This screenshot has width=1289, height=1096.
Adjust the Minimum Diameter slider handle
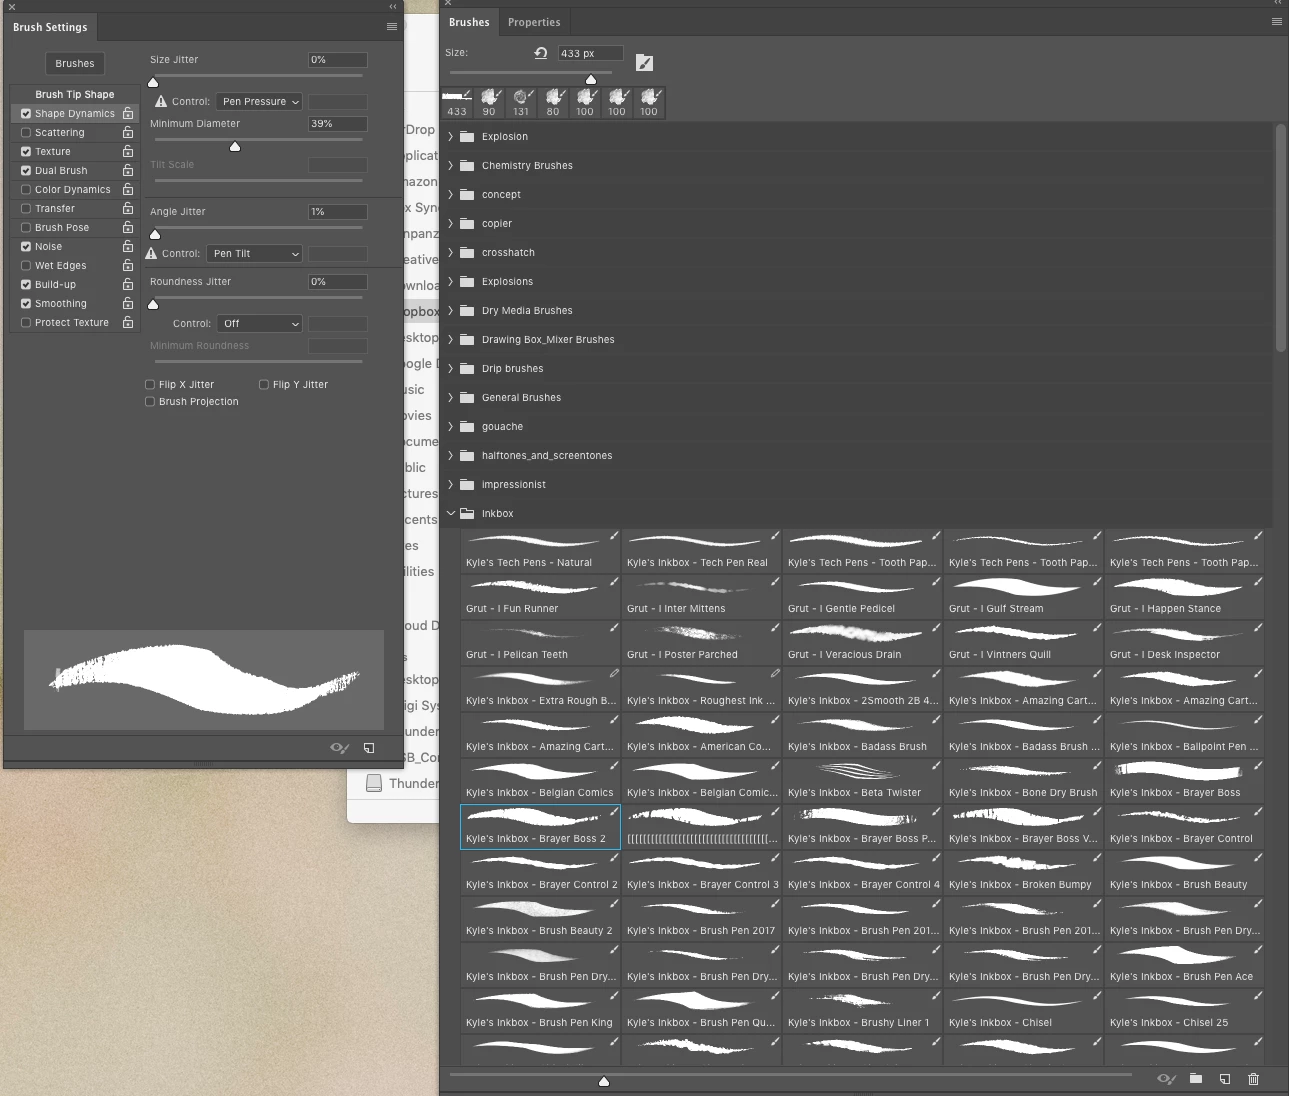click(x=235, y=146)
